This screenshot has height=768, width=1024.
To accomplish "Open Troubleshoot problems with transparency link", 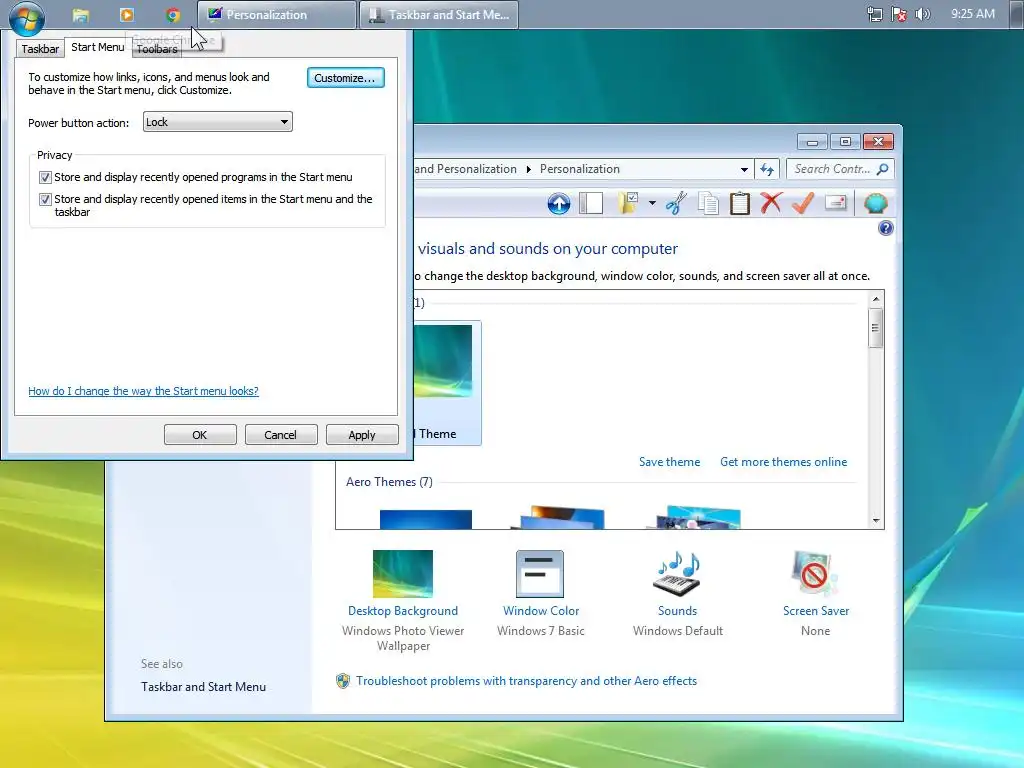I will click(x=526, y=681).
